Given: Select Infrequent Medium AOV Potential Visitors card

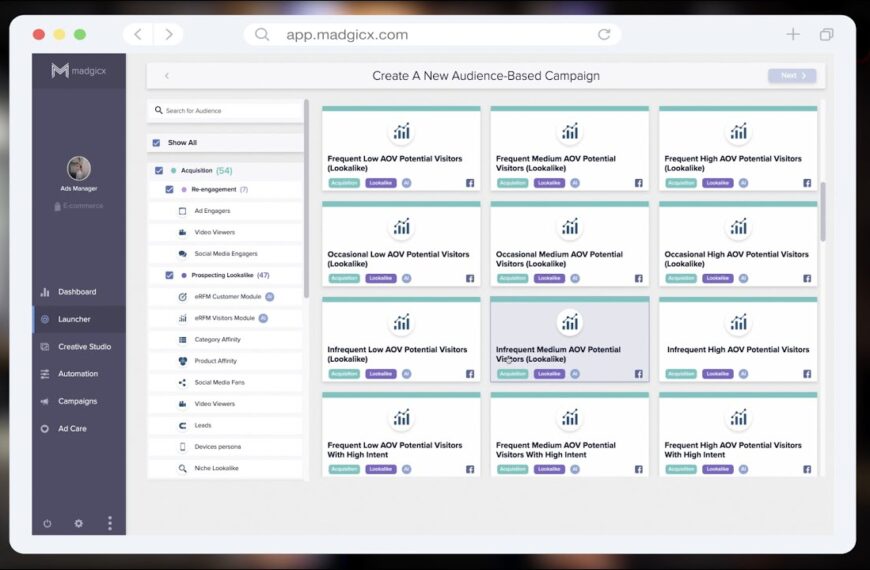Looking at the screenshot, I should 569,340.
